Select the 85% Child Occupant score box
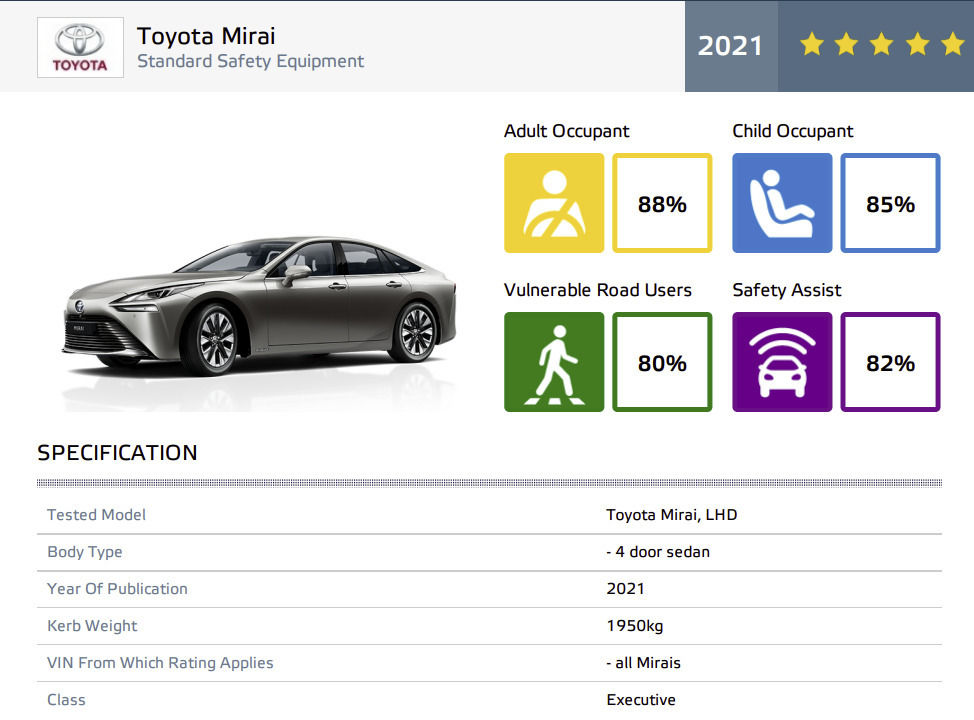The width and height of the screenshot is (974, 720). 890,203
